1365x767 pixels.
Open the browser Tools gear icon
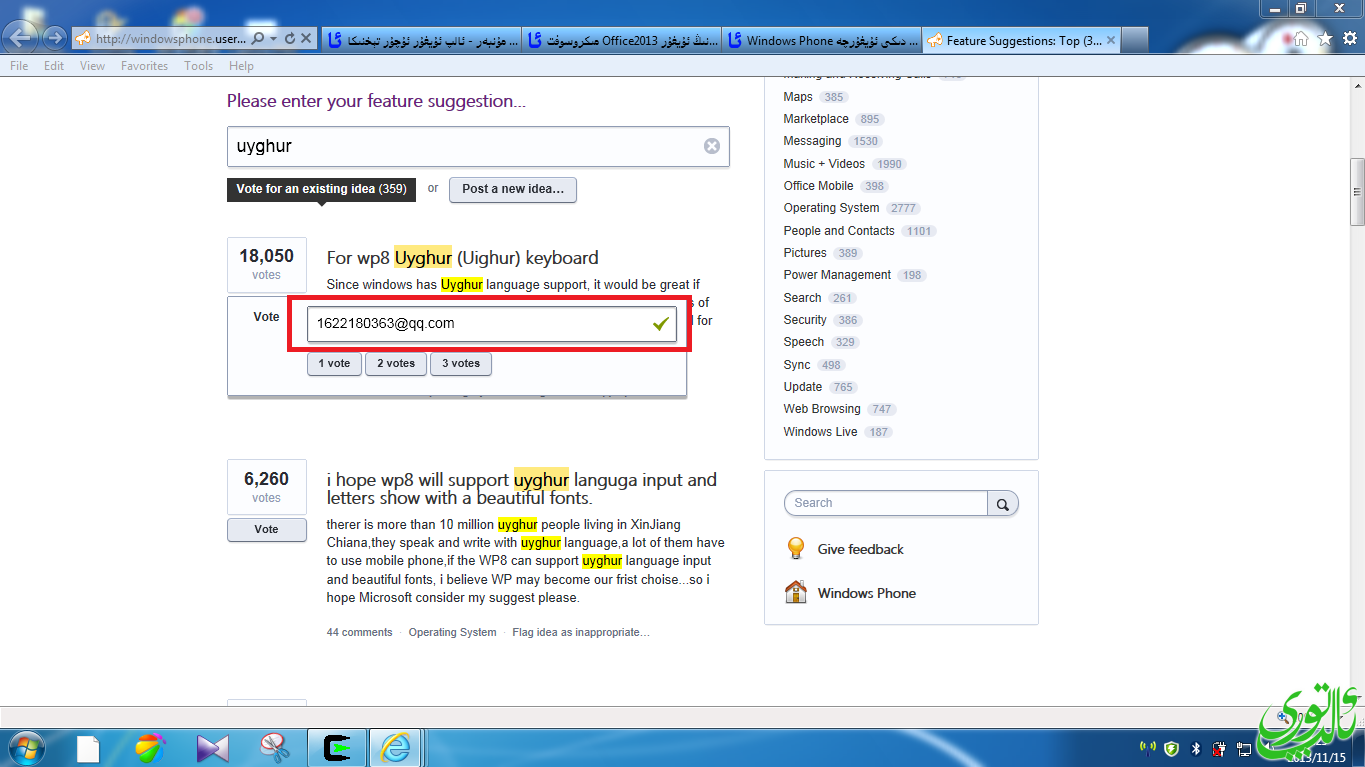point(1348,39)
